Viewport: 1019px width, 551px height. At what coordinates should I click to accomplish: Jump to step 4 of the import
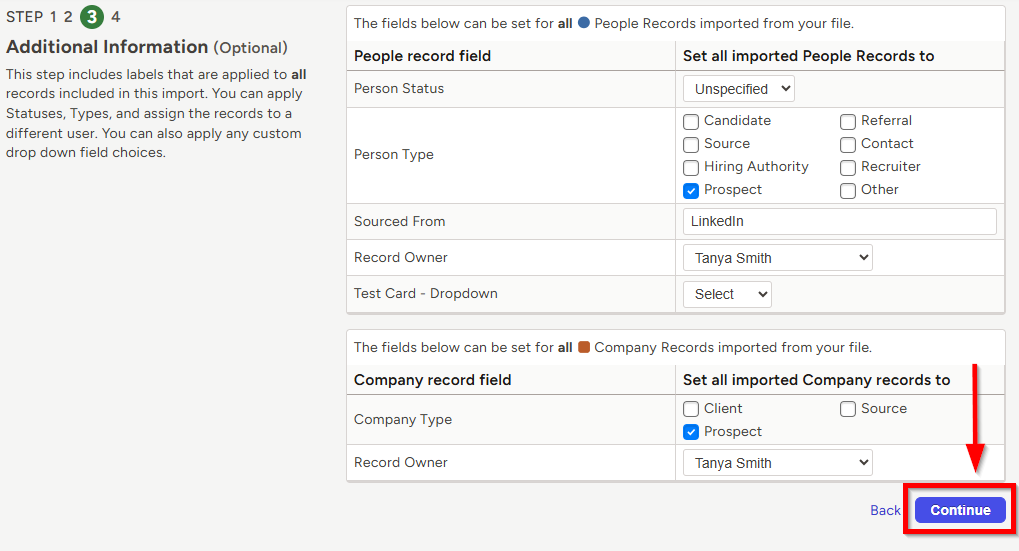coord(116,17)
